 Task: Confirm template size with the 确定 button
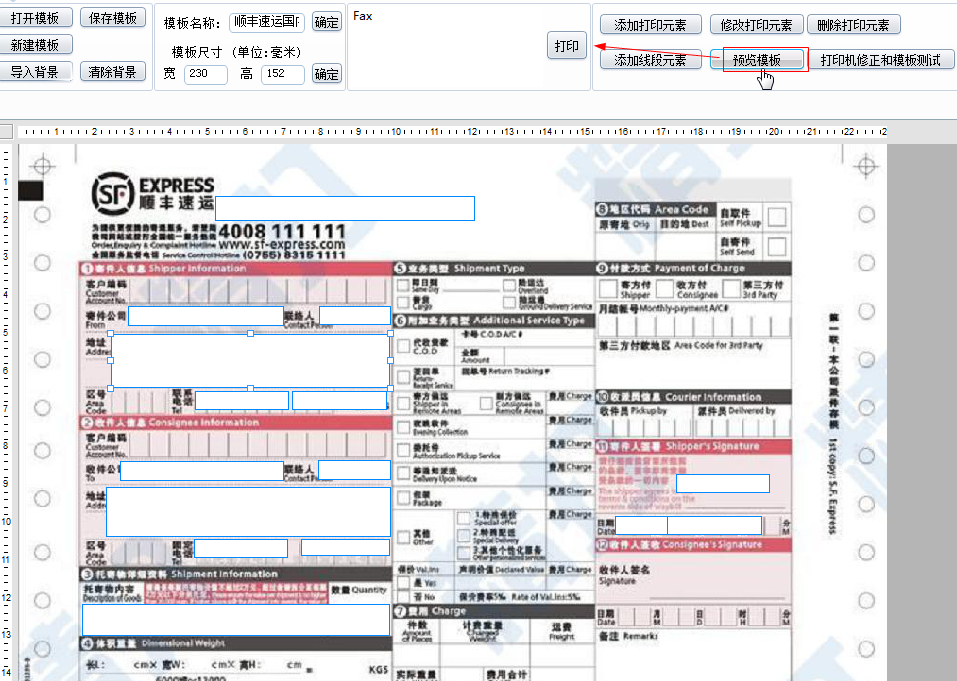(x=327, y=74)
